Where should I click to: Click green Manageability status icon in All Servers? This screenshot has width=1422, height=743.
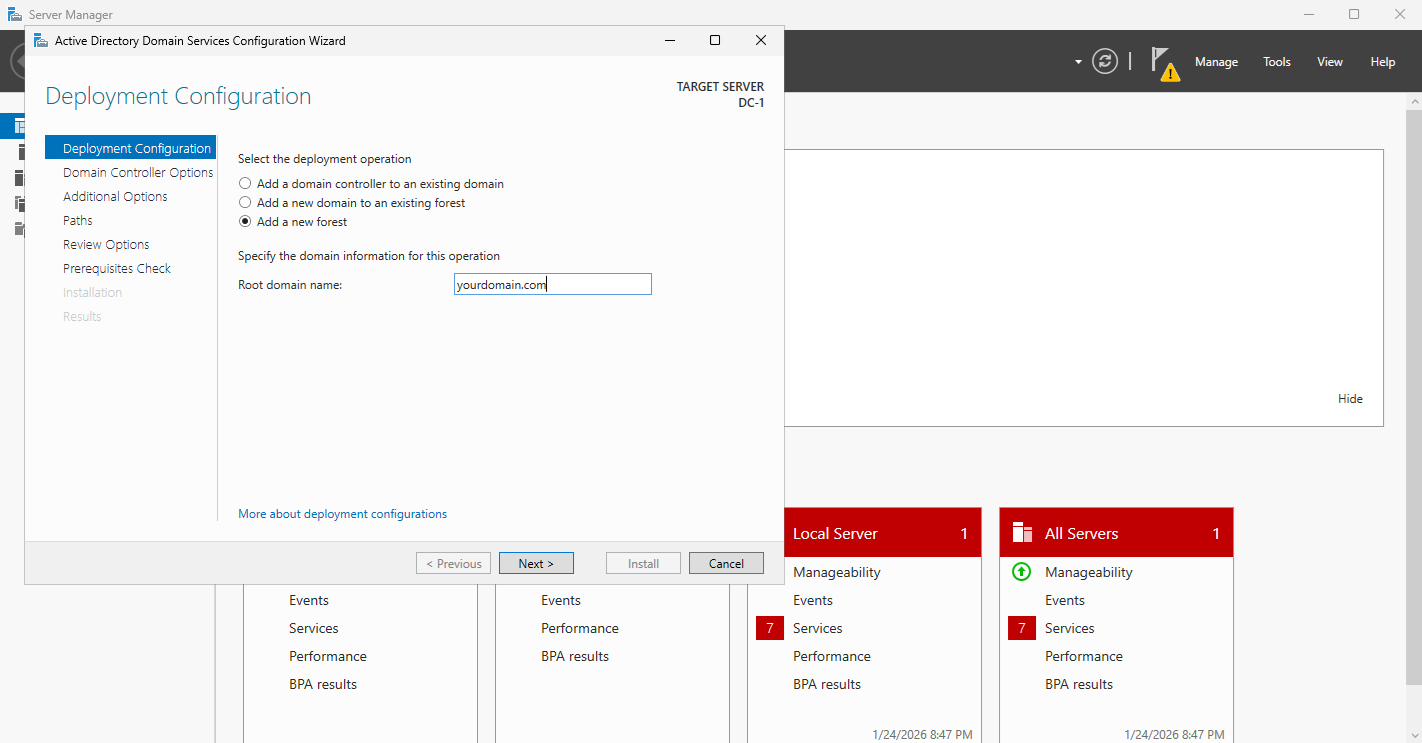coord(1021,572)
